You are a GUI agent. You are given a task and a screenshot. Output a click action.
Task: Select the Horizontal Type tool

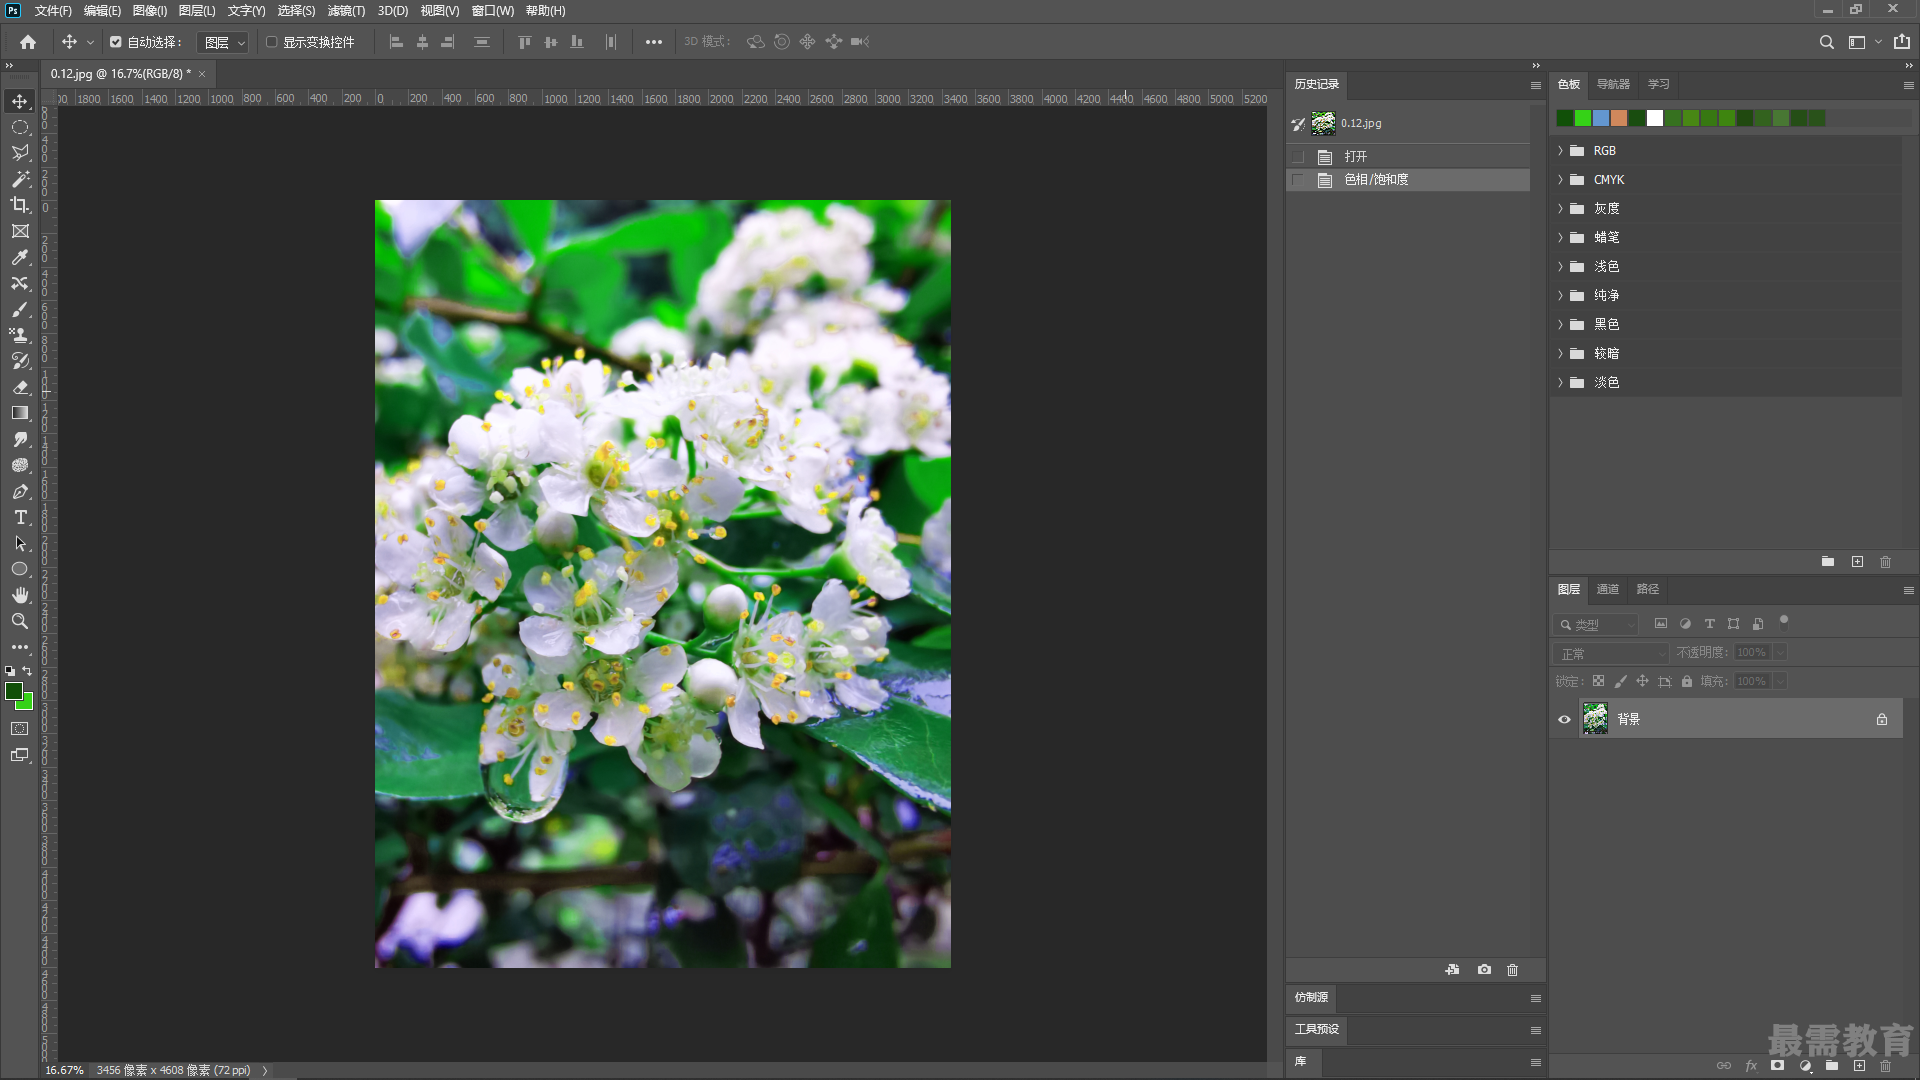click(20, 517)
